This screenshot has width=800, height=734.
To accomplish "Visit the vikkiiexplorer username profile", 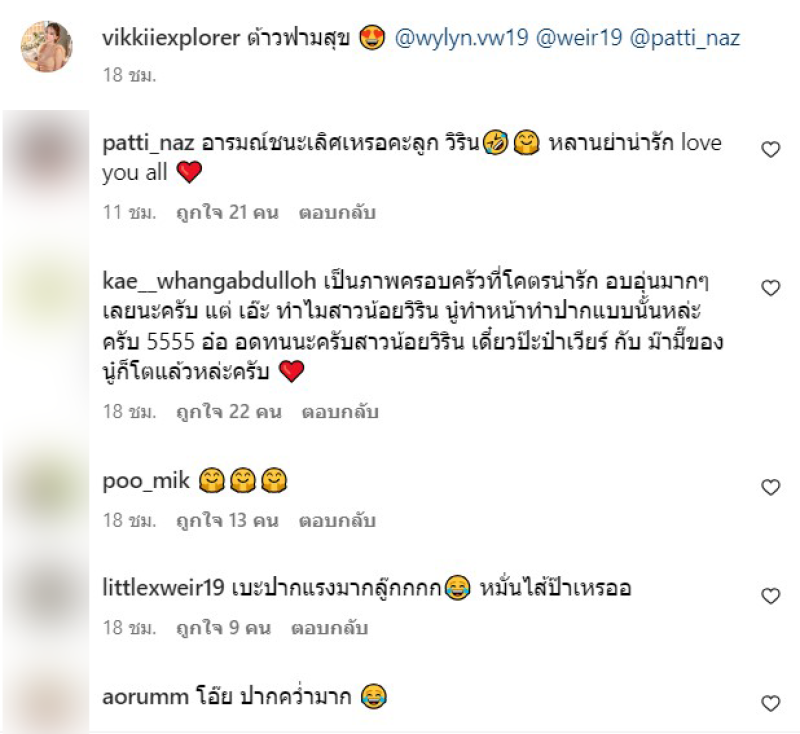I will (171, 38).
